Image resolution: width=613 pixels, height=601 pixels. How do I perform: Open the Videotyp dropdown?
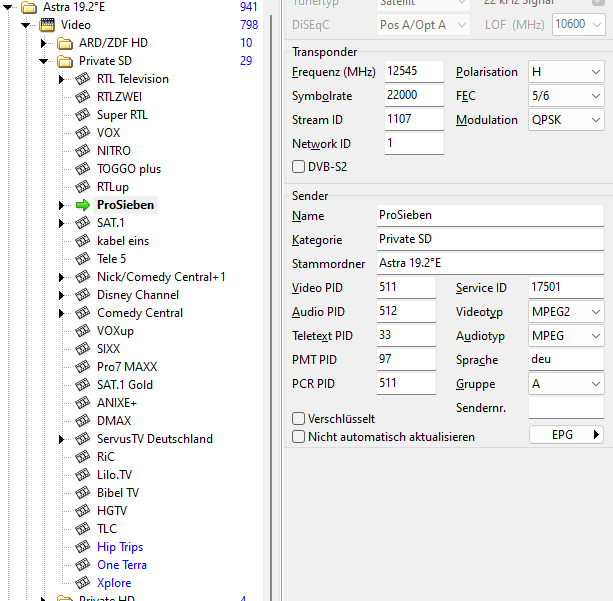(566, 312)
